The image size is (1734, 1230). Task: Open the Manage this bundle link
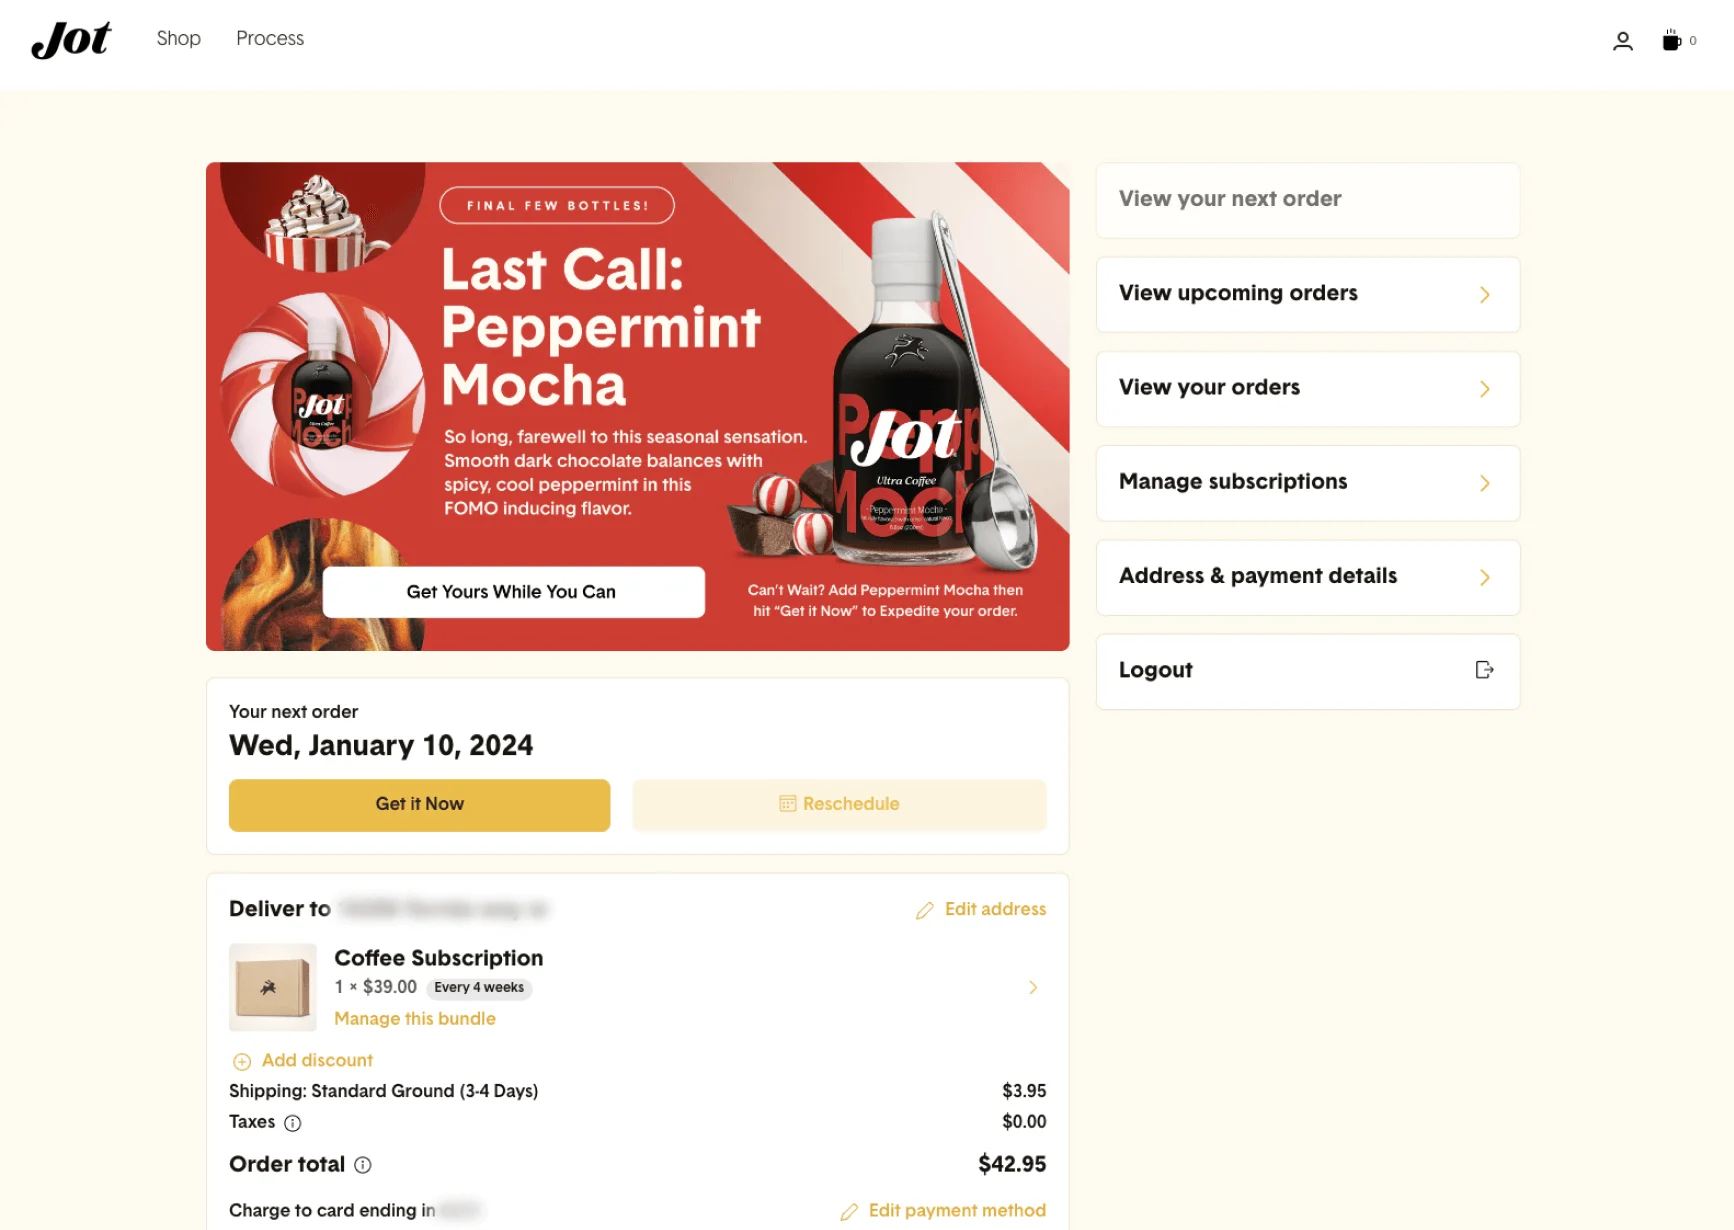(x=415, y=1018)
